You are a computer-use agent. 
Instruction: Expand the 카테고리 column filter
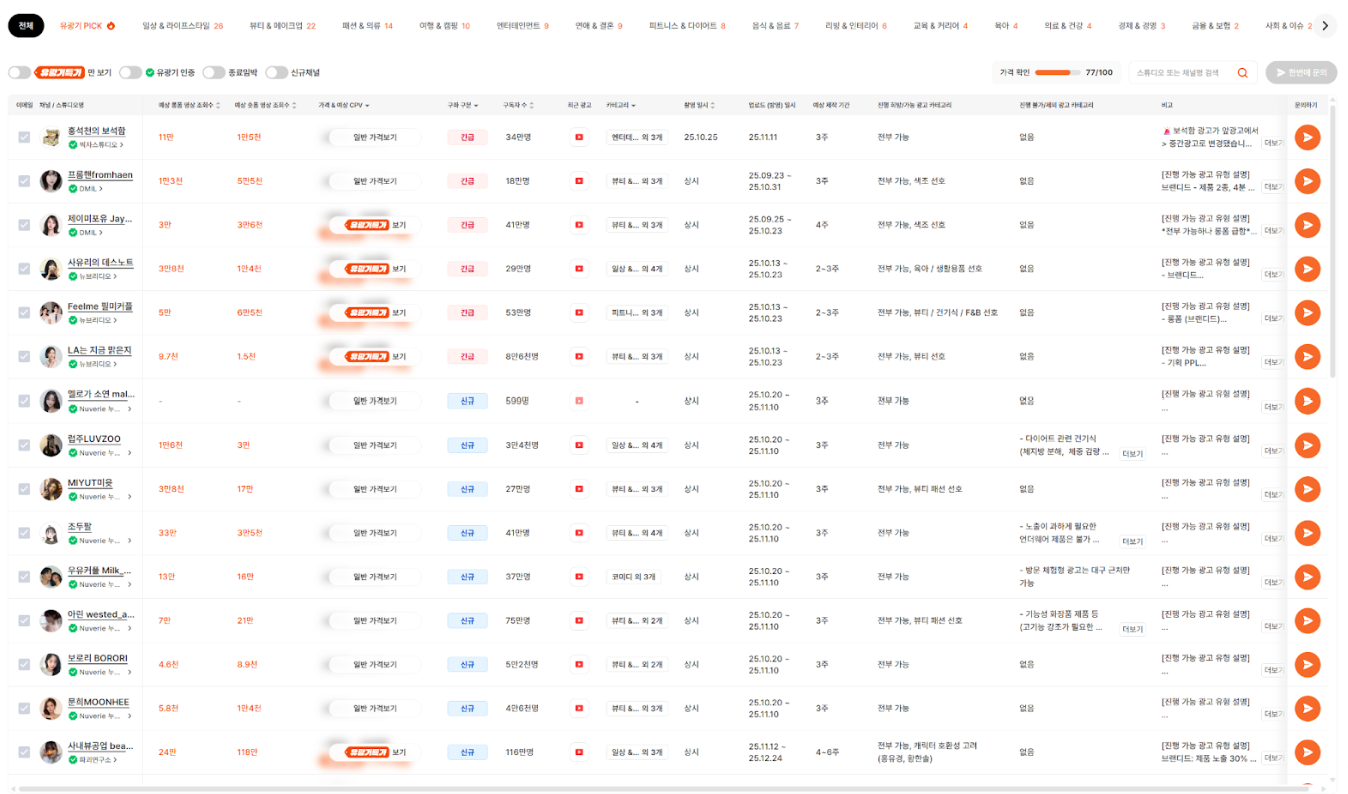621,105
